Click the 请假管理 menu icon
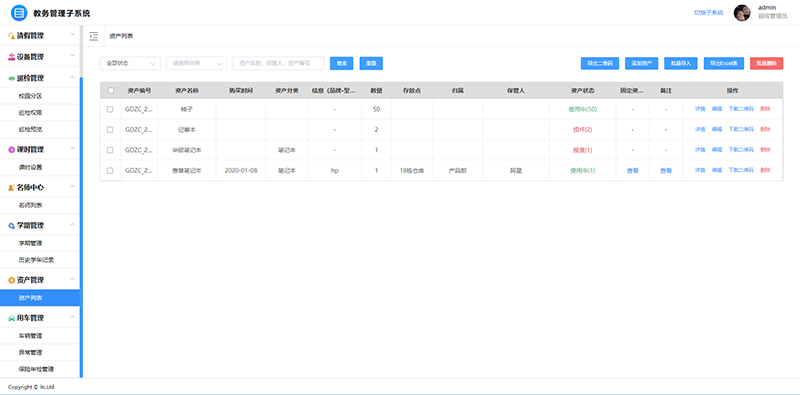 pos(11,36)
